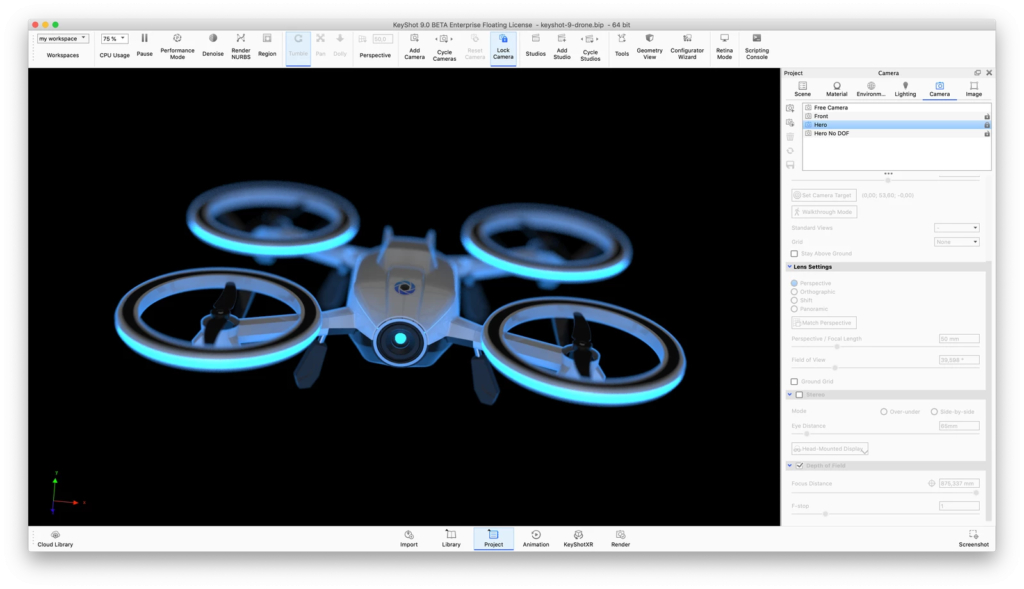This screenshot has height=589, width=1024.
Task: Open the workspace selection dropdown
Action: pos(63,39)
